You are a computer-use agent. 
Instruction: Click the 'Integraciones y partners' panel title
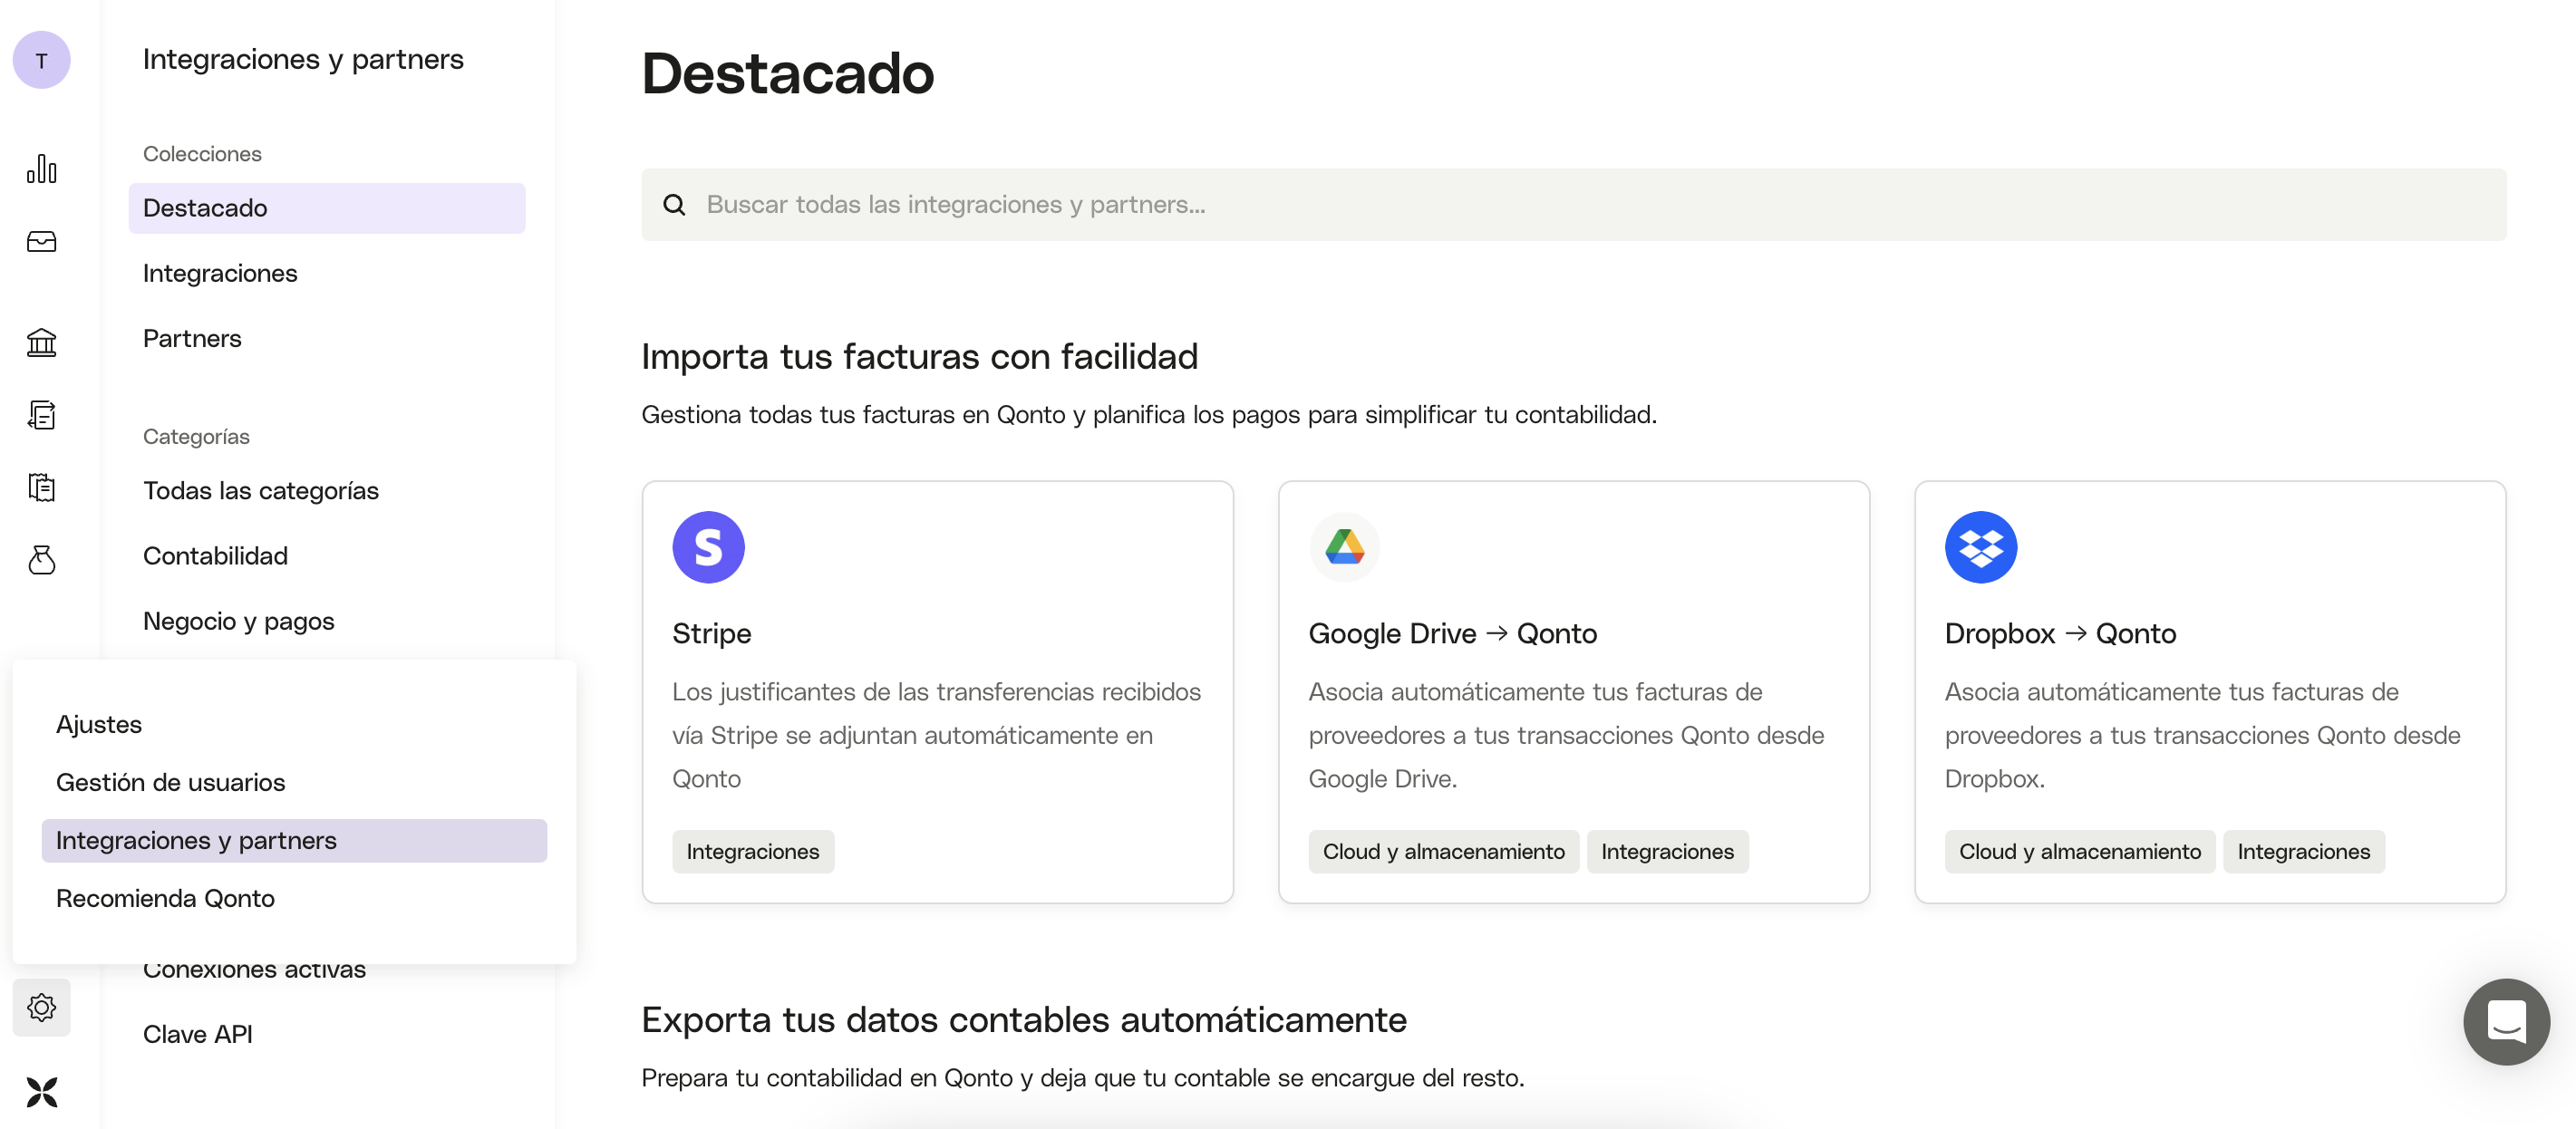pos(303,59)
